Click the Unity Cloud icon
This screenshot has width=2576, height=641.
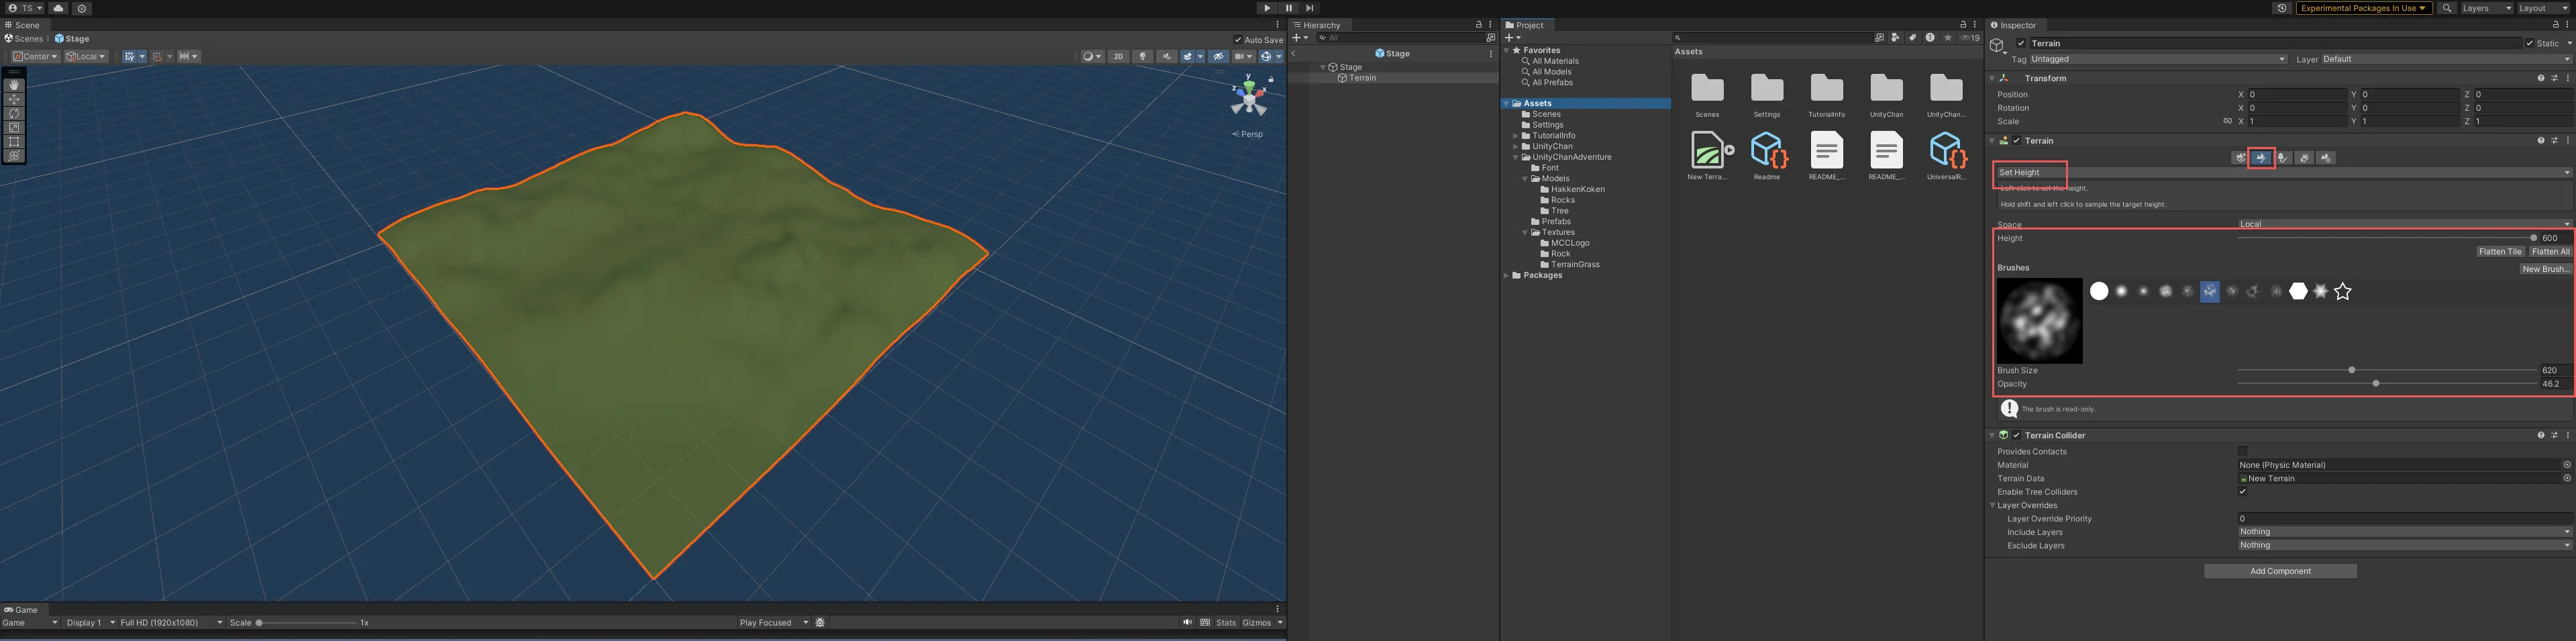tap(58, 8)
